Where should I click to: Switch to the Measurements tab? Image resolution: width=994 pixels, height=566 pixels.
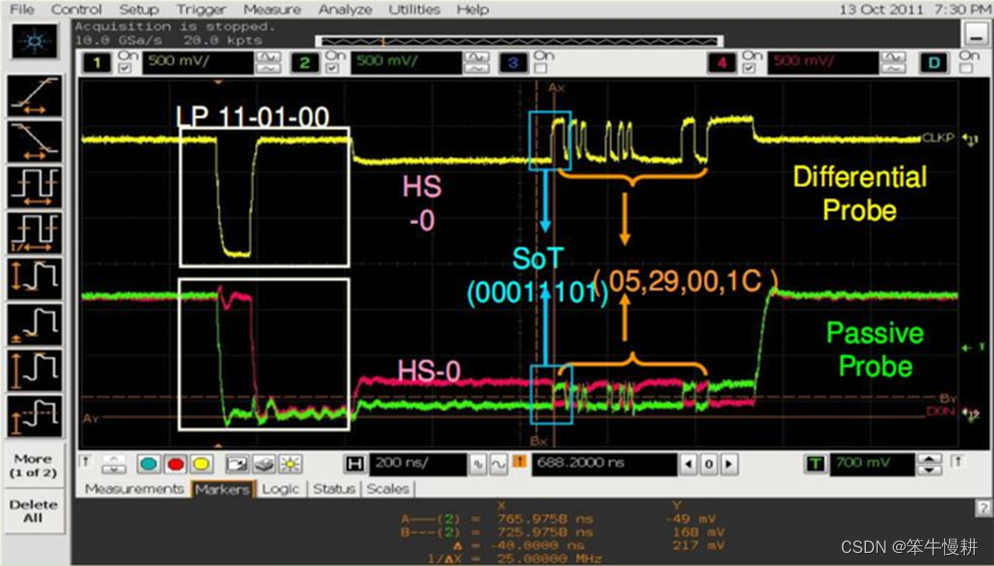[x=134, y=489]
